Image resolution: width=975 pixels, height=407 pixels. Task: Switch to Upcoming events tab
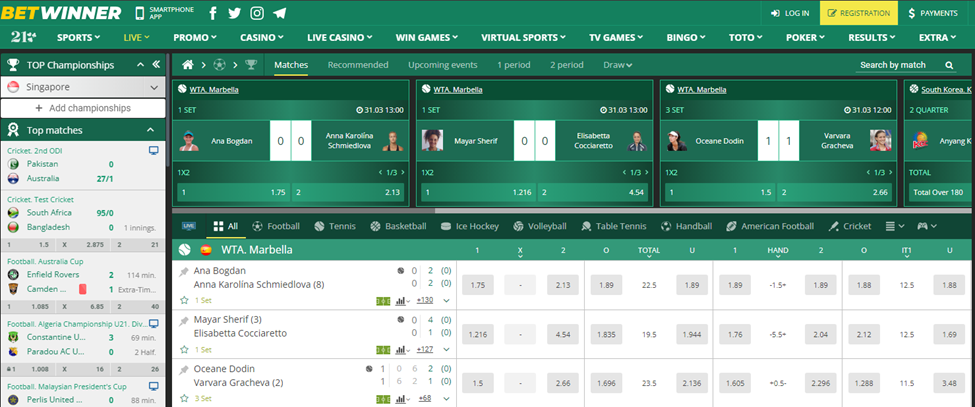443,65
